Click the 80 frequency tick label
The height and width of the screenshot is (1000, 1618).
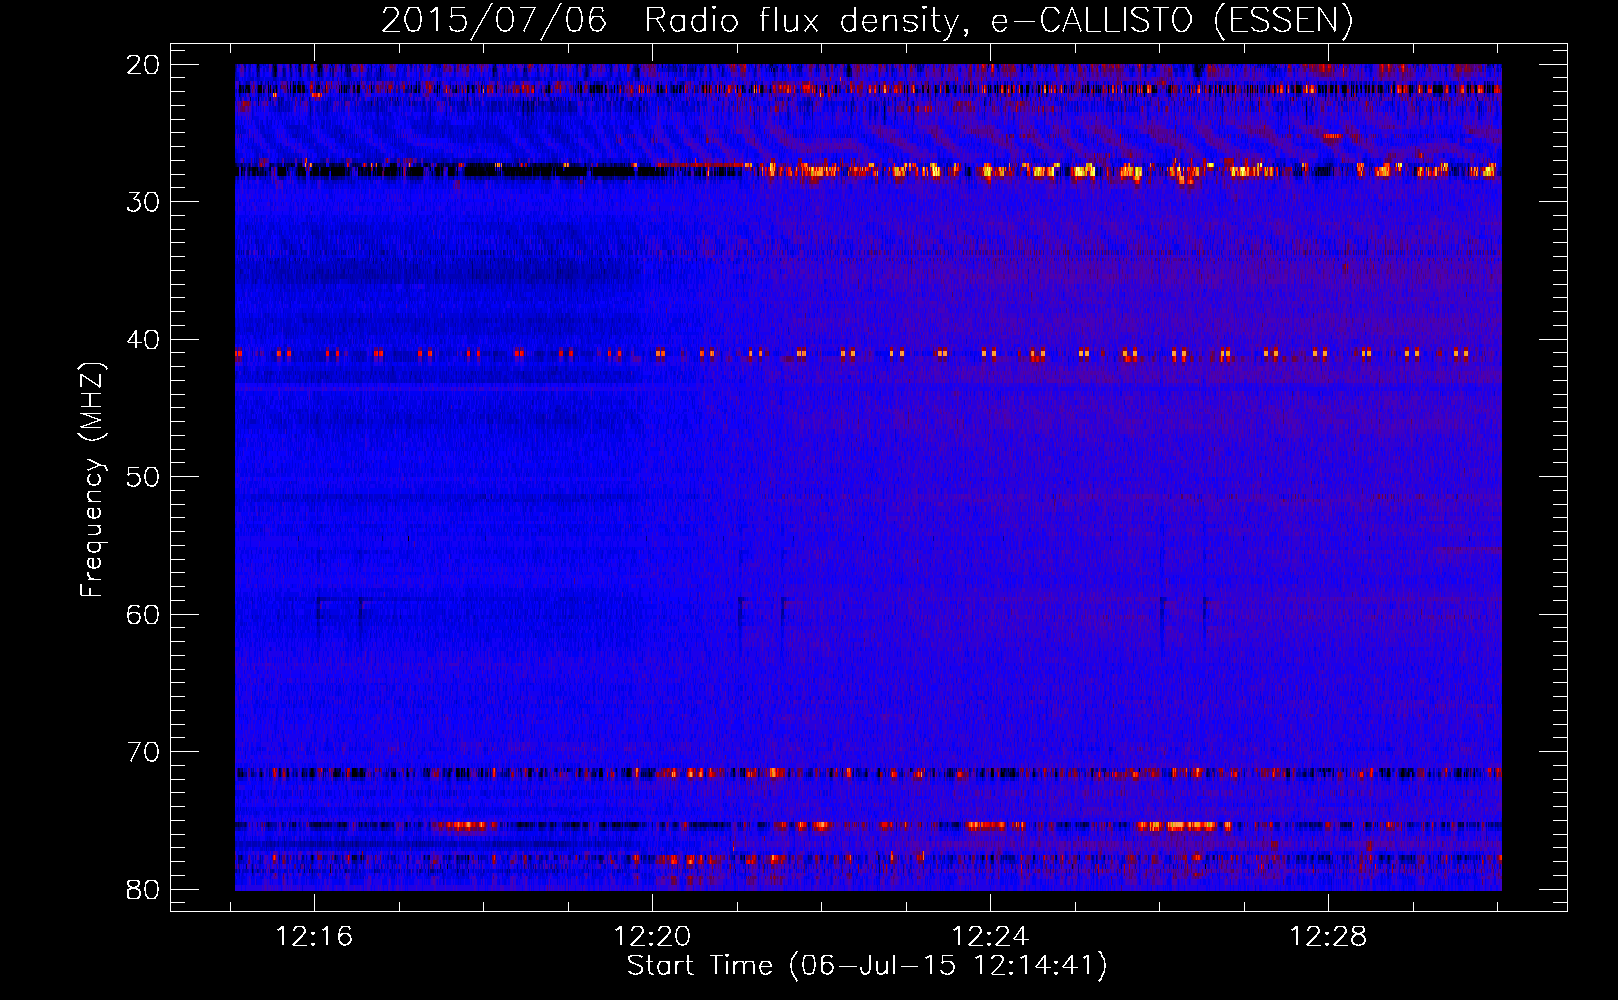[x=143, y=890]
